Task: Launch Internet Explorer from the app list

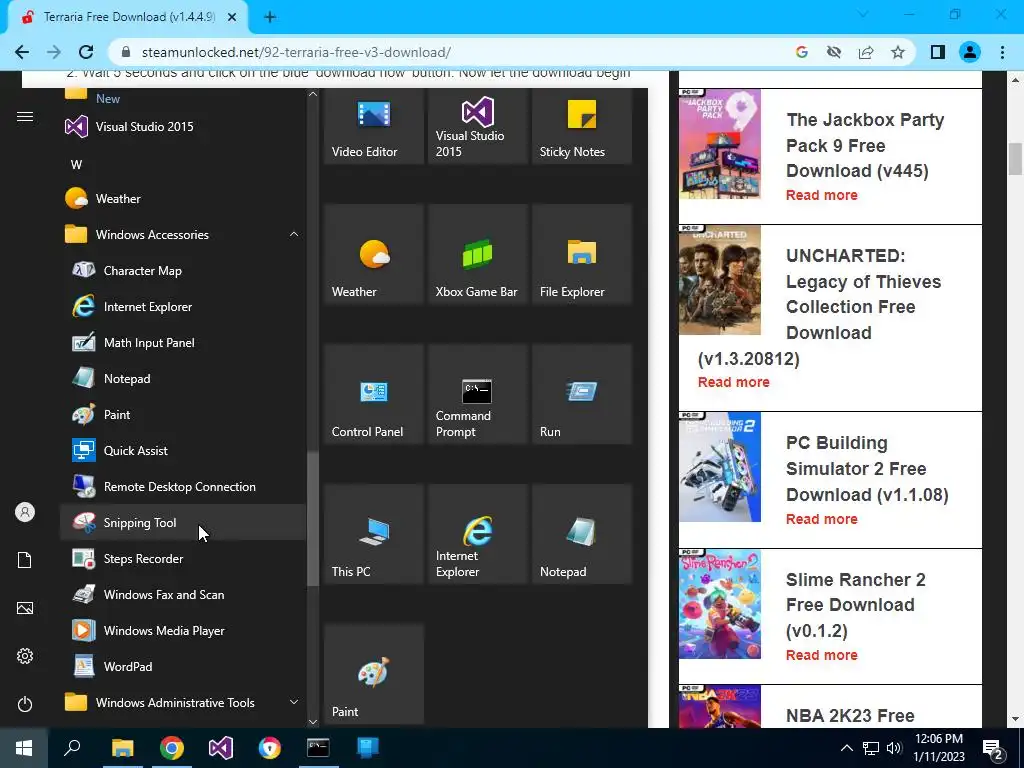Action: tap(183, 306)
